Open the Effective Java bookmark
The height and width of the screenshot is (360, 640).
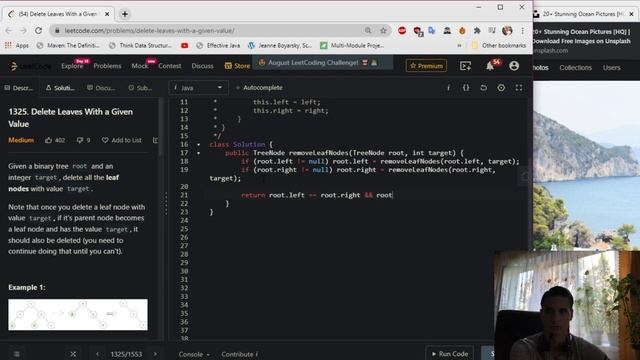tap(218, 46)
